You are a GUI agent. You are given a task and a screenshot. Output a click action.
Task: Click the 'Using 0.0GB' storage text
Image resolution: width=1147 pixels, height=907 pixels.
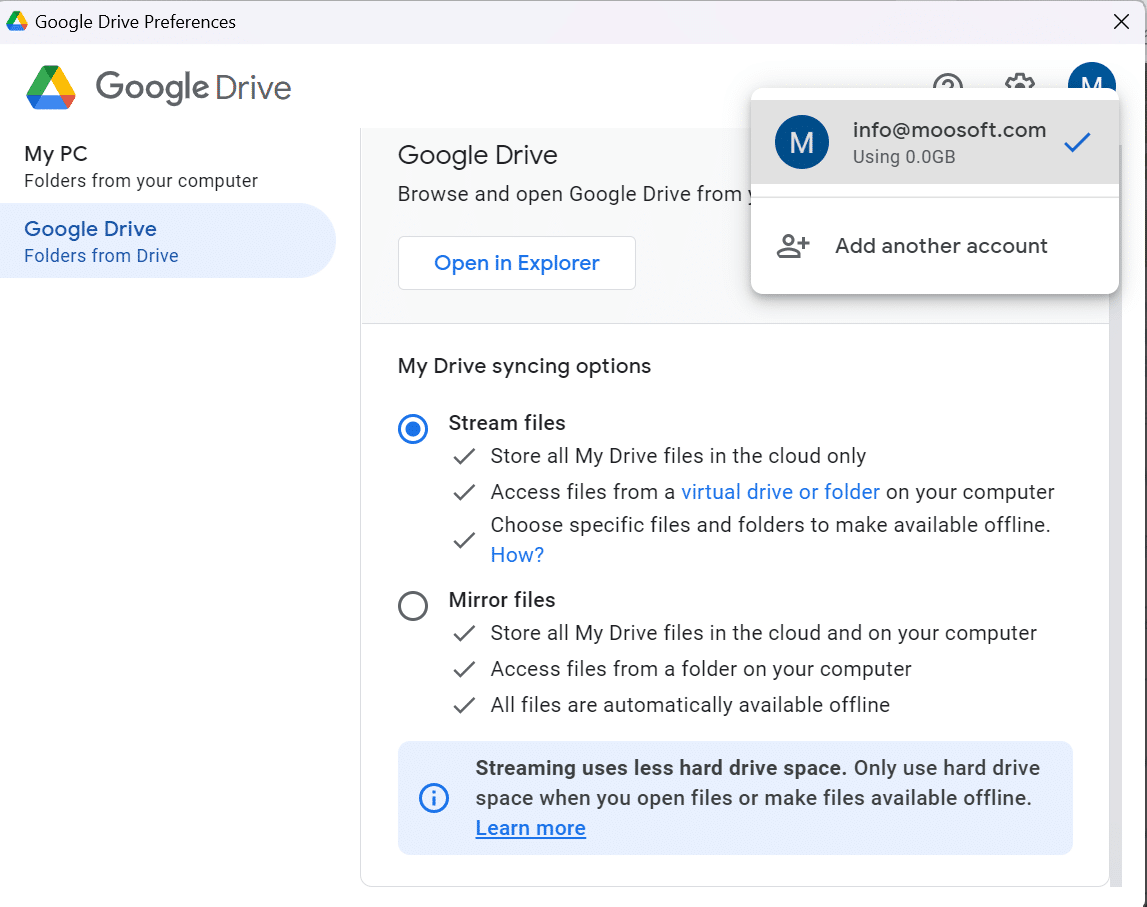[903, 157]
